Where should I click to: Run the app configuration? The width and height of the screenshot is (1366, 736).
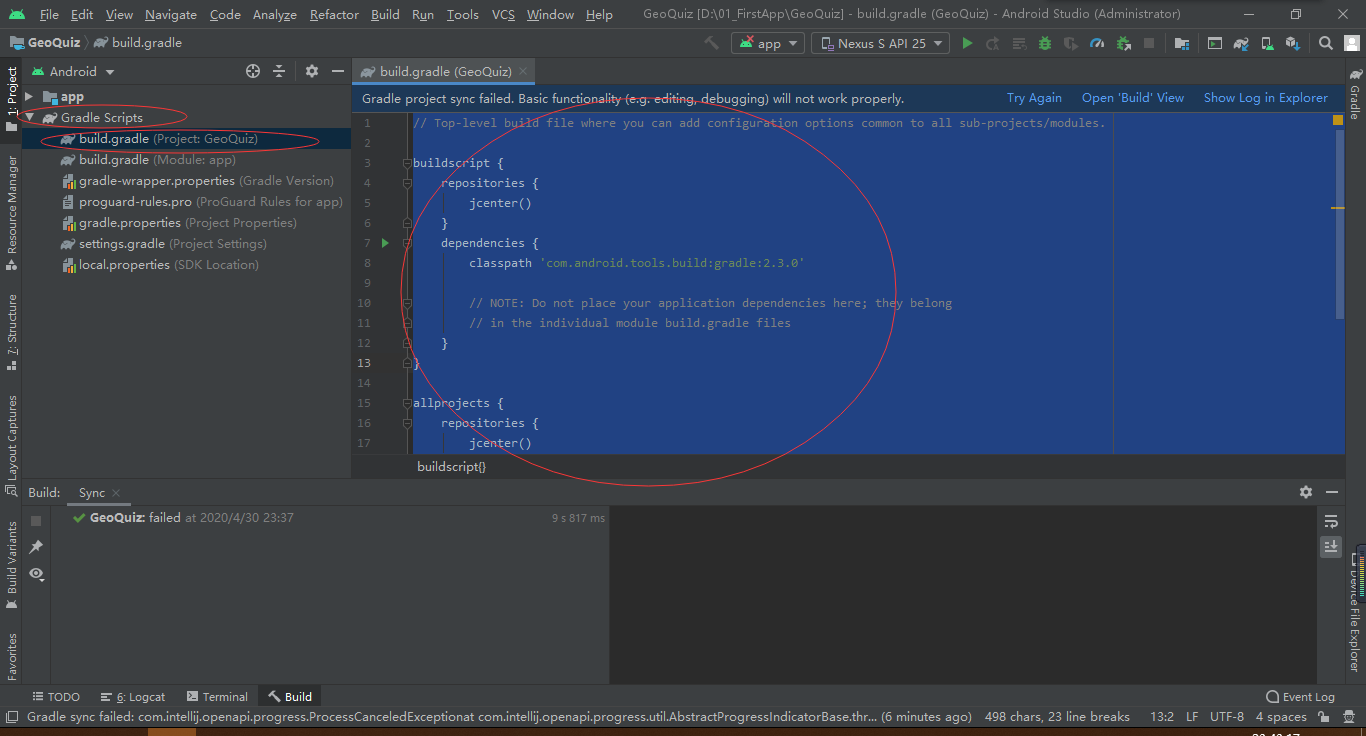pyautogui.click(x=967, y=43)
